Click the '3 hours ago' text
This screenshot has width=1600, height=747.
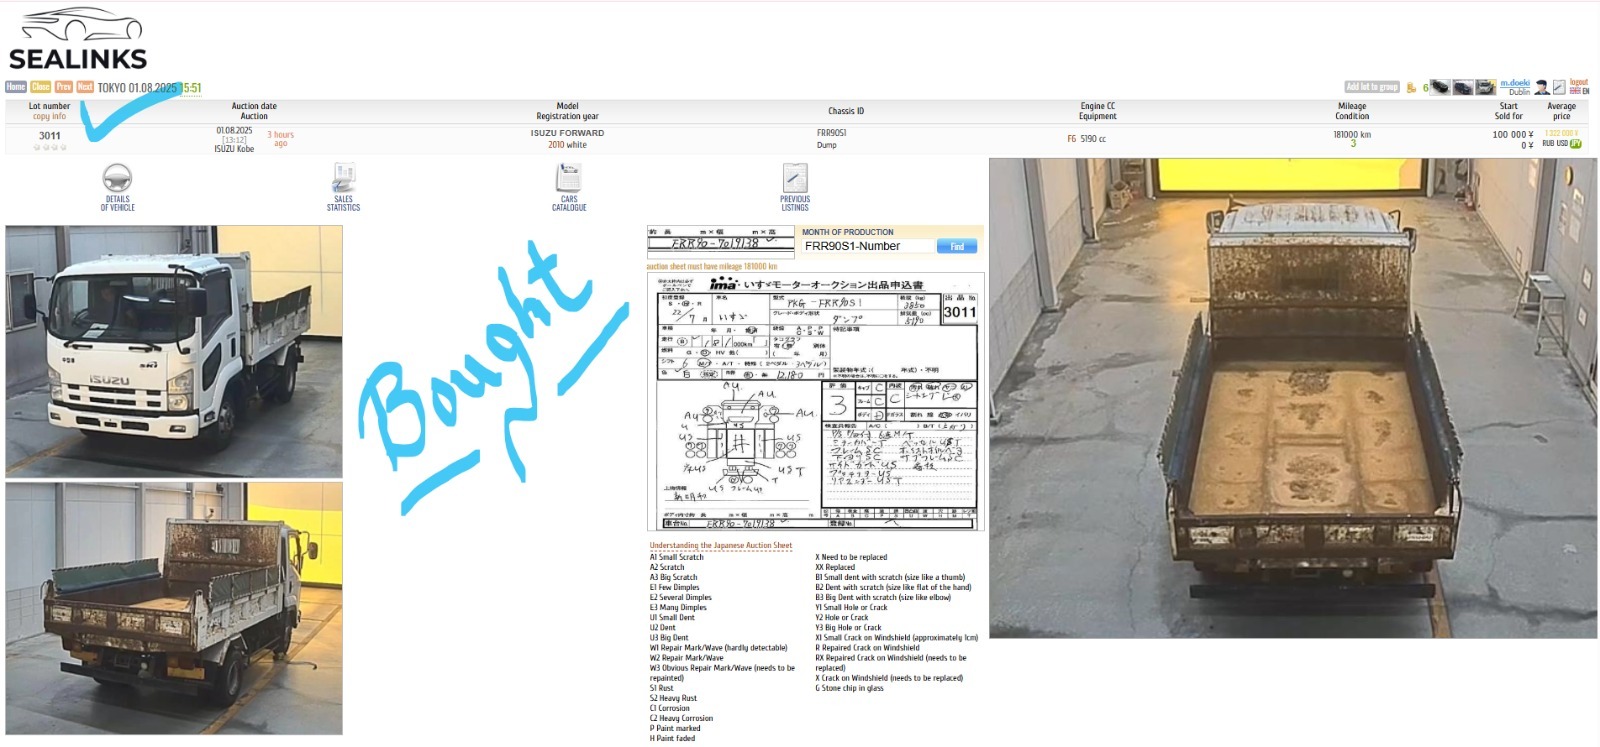click(x=280, y=139)
